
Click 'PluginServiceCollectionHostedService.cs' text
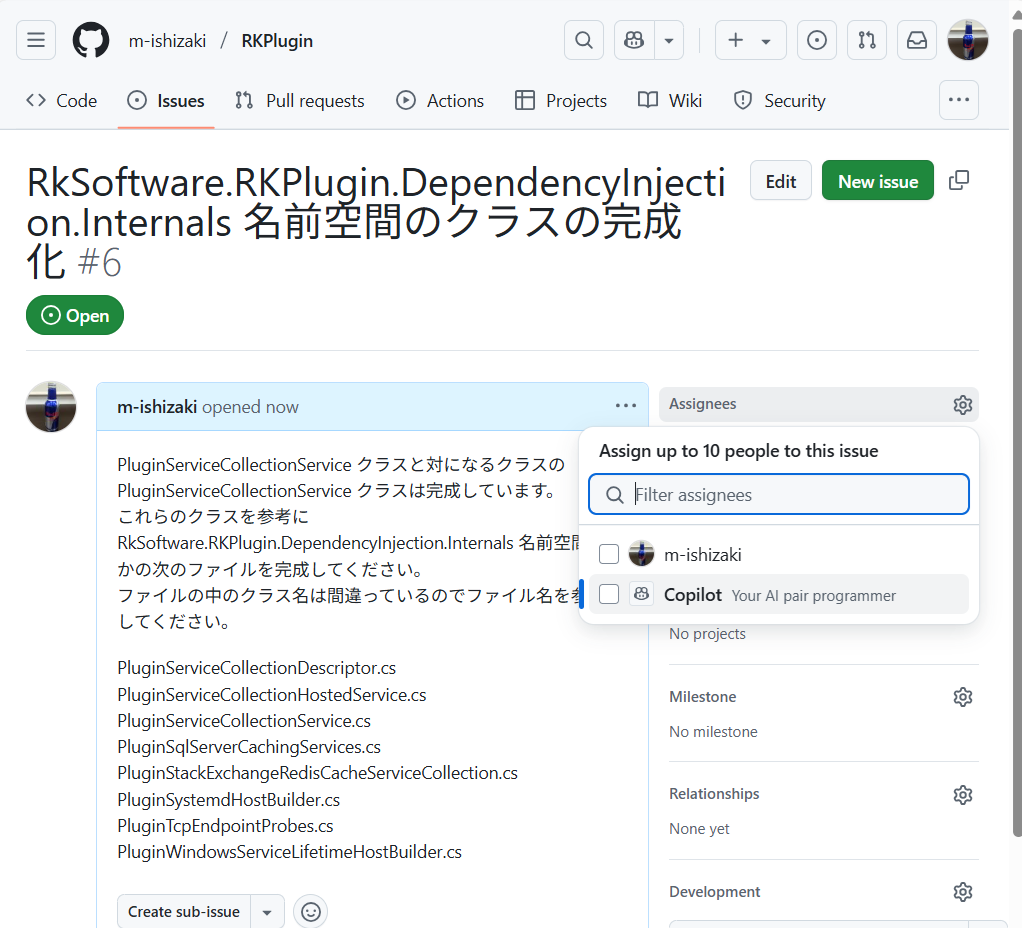(272, 695)
